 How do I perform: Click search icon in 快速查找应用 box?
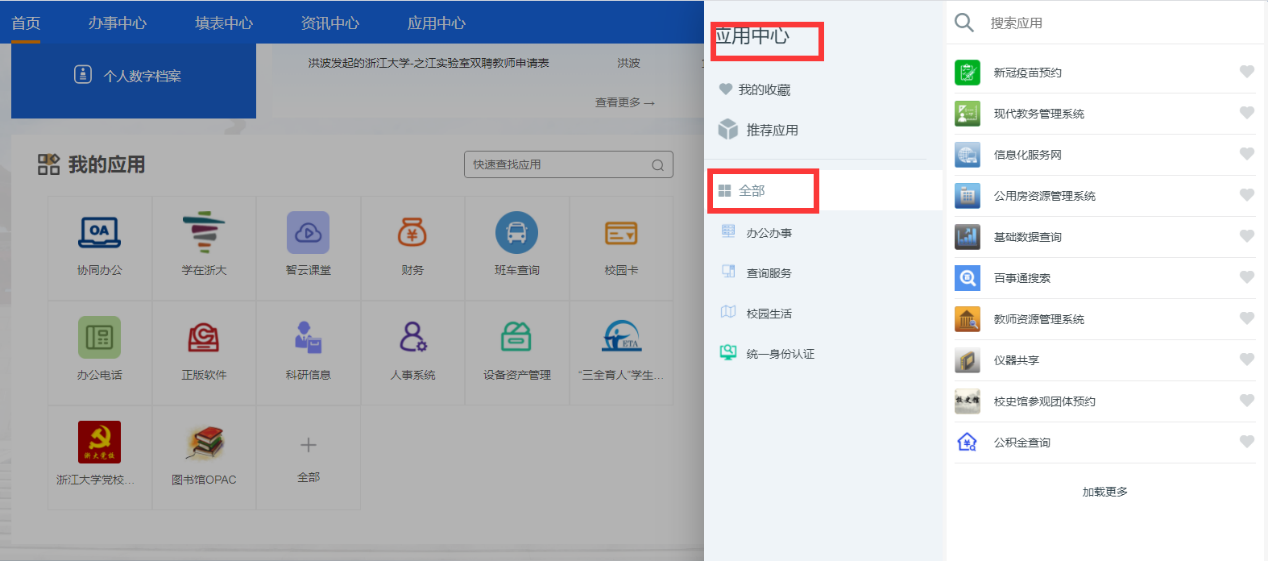click(x=658, y=165)
